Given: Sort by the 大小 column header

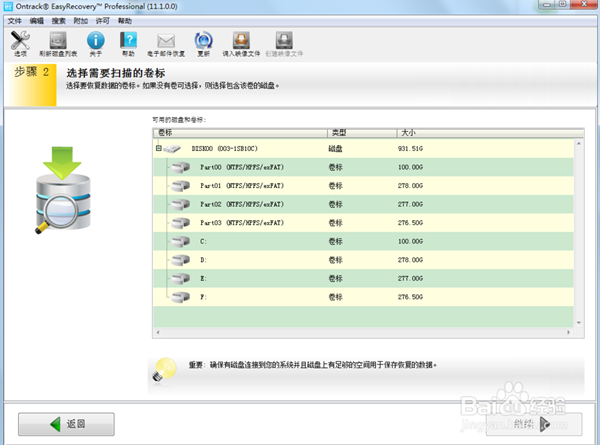Looking at the screenshot, I should [x=490, y=133].
